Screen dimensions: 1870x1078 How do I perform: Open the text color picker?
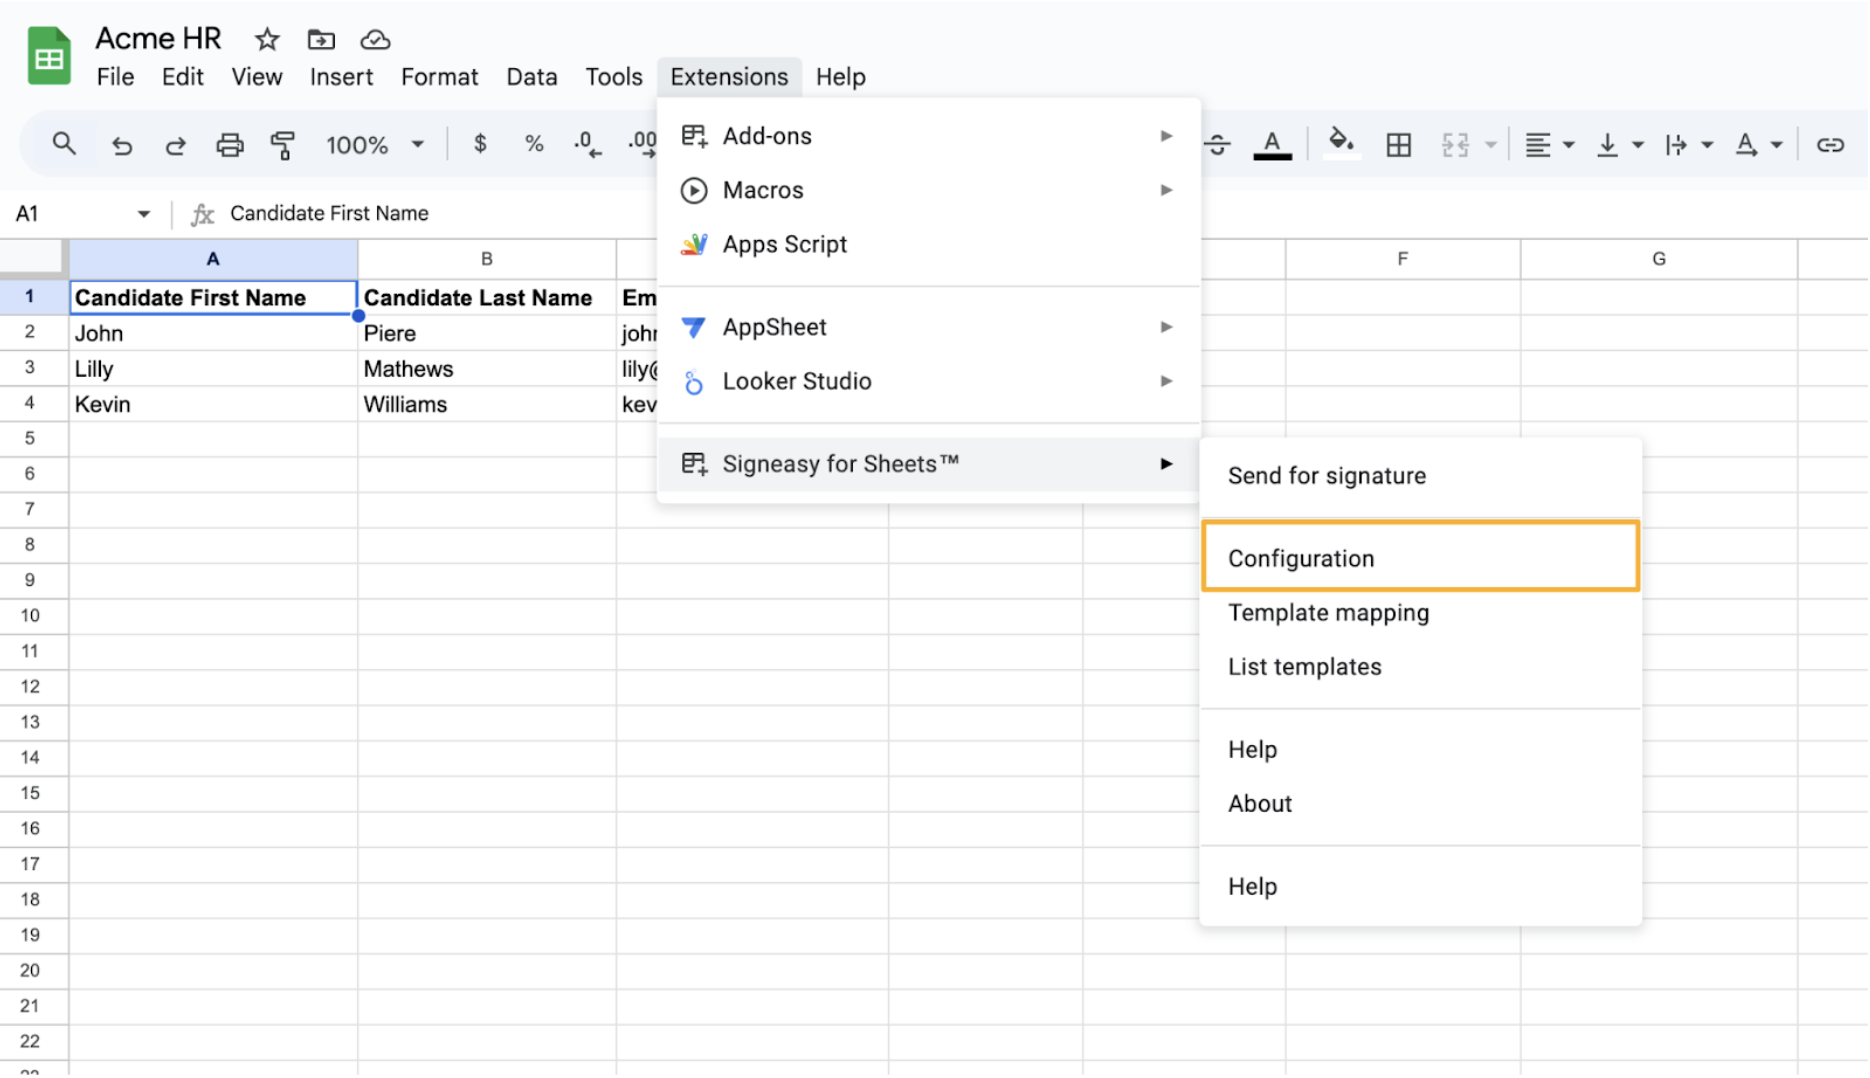click(1272, 145)
